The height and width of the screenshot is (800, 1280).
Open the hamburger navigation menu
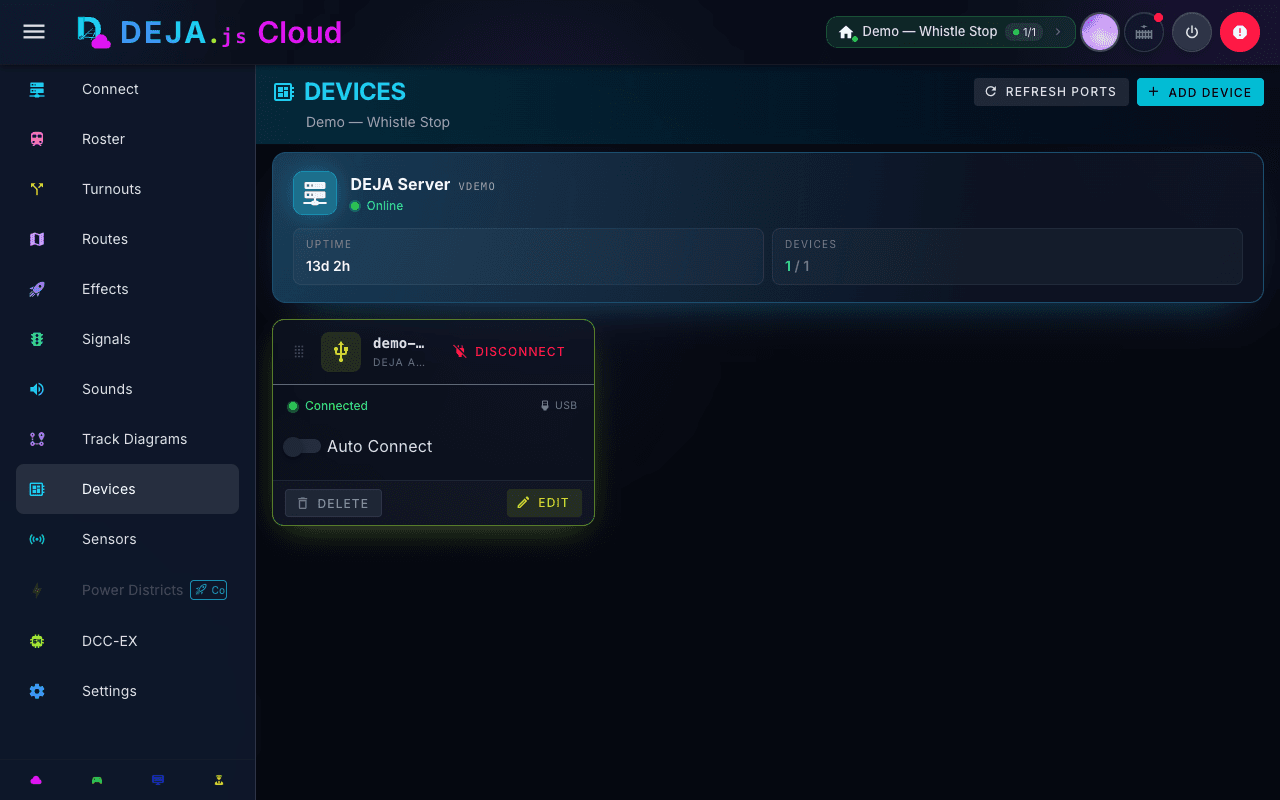click(34, 32)
